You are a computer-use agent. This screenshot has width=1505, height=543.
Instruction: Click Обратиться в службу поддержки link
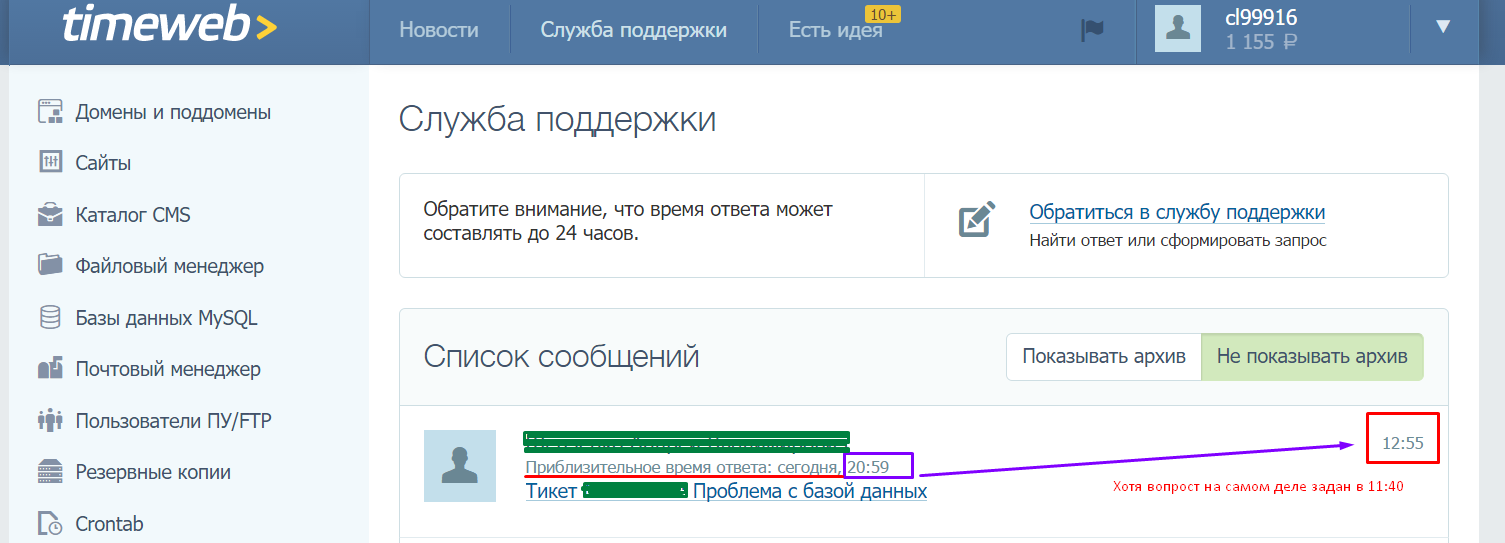[1177, 212]
